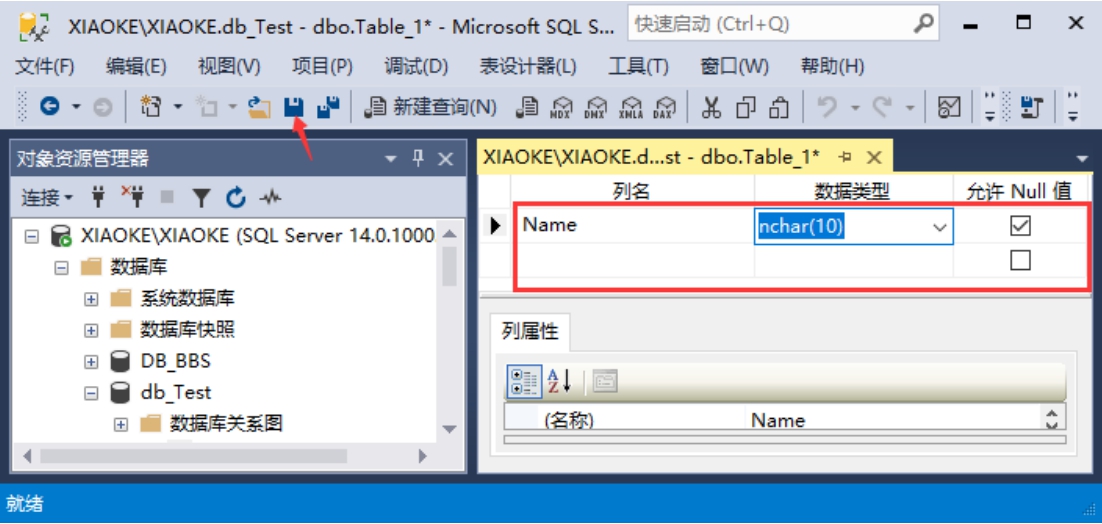Click the Copy icon in toolbar
This screenshot has width=1102, height=524.
click(746, 107)
